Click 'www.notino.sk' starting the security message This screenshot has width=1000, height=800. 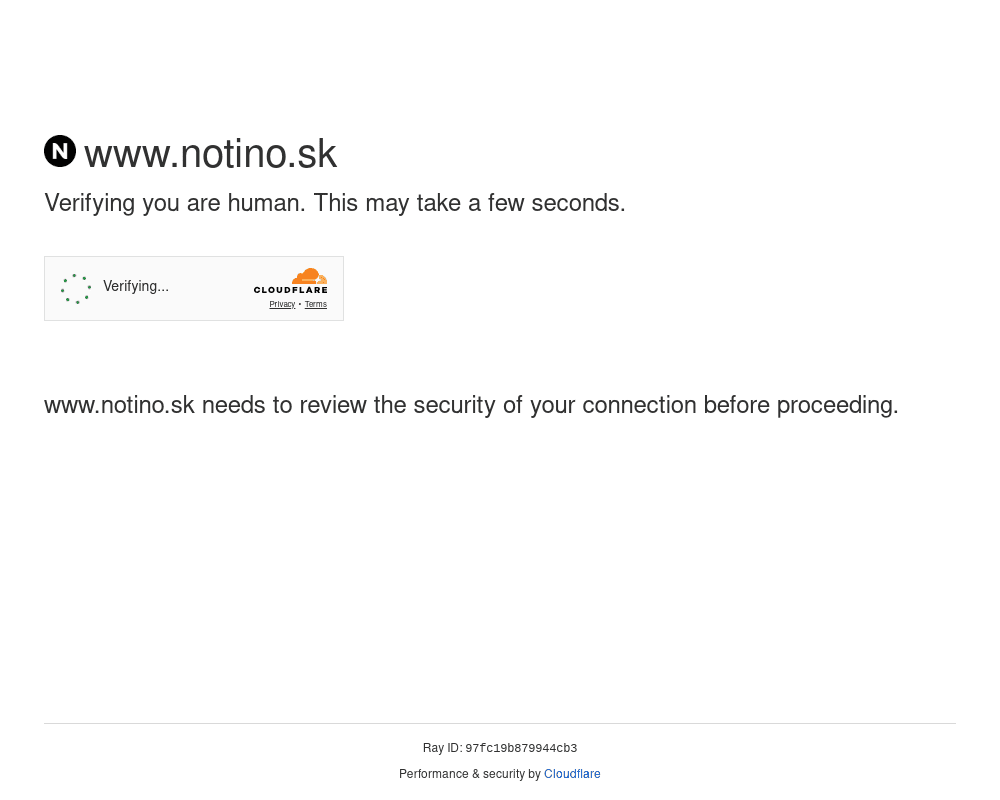click(x=119, y=406)
